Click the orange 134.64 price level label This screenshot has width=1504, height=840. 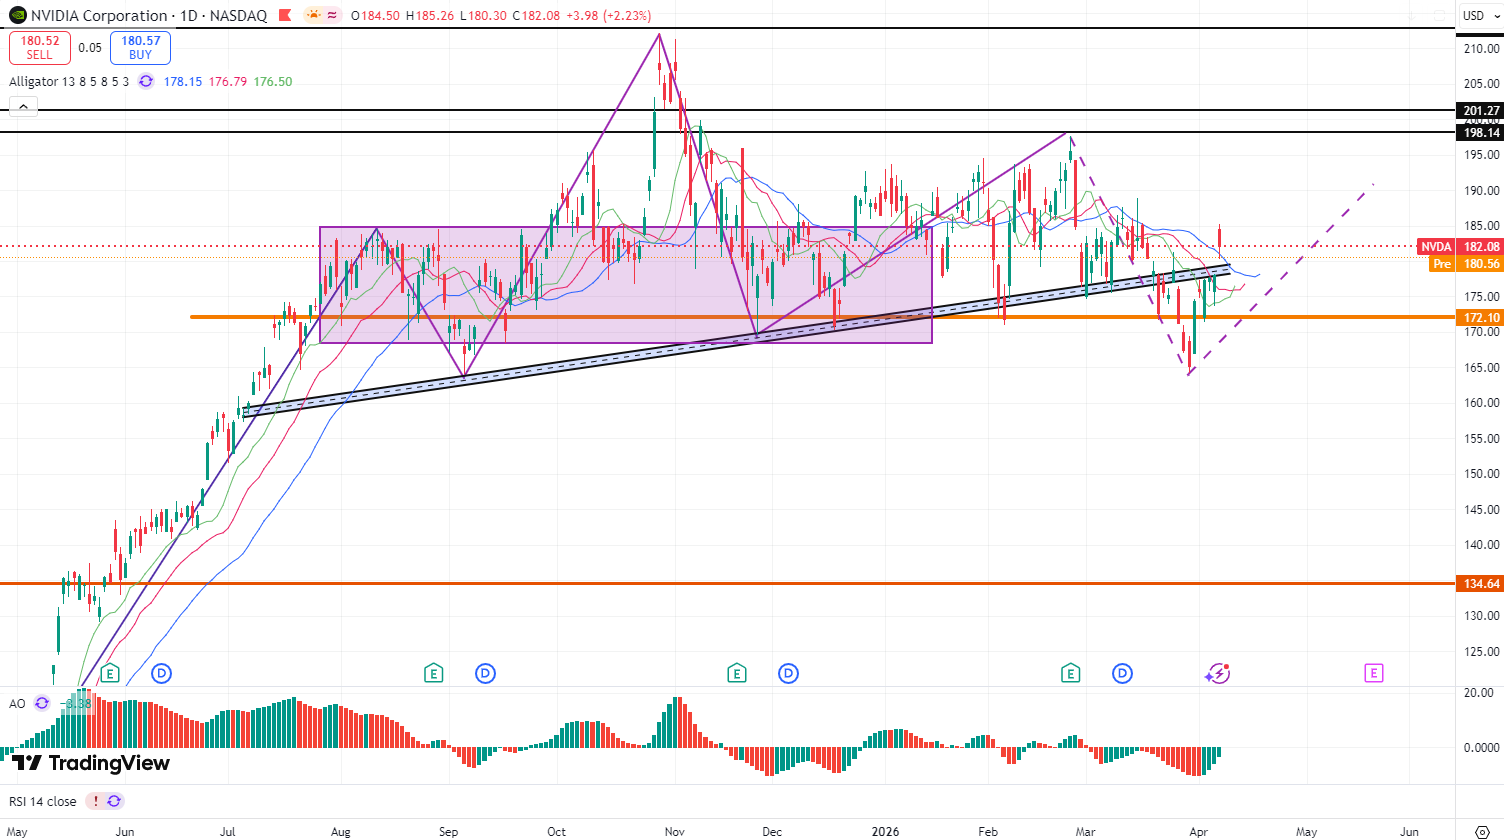point(1480,584)
